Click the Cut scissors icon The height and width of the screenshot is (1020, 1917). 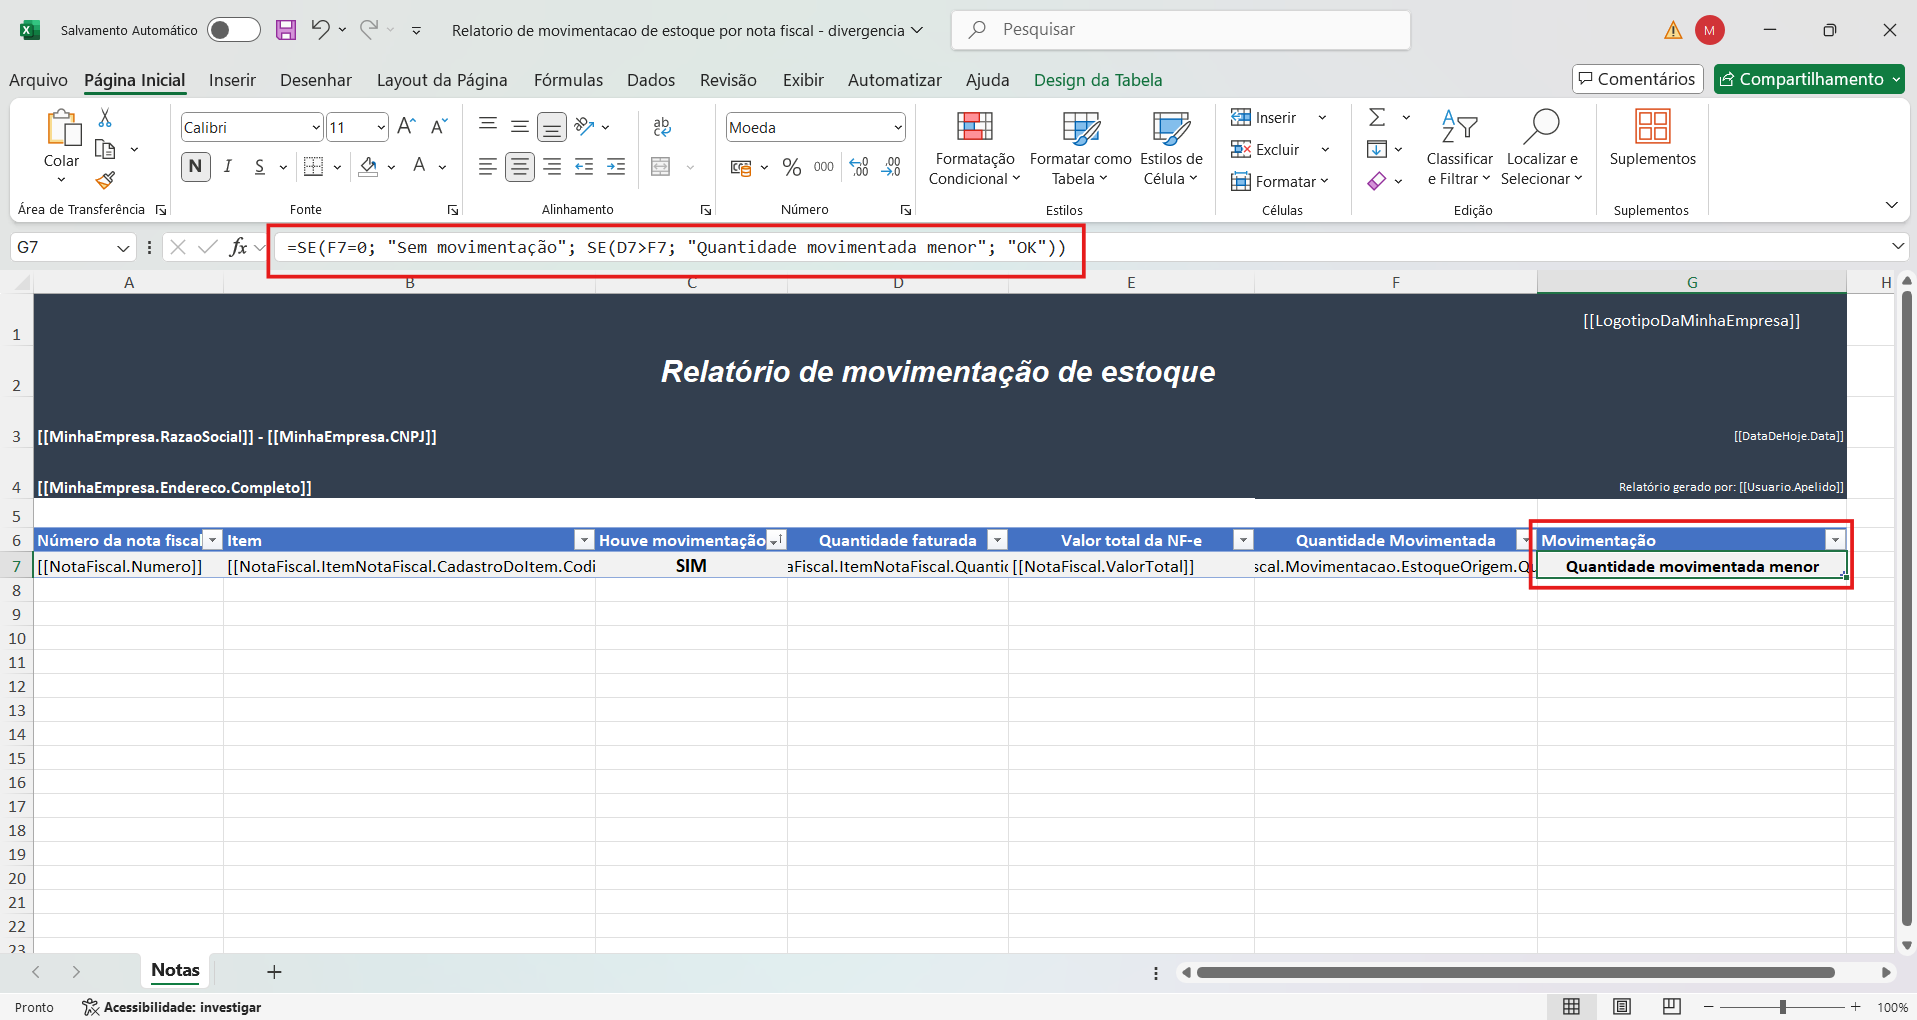(105, 118)
